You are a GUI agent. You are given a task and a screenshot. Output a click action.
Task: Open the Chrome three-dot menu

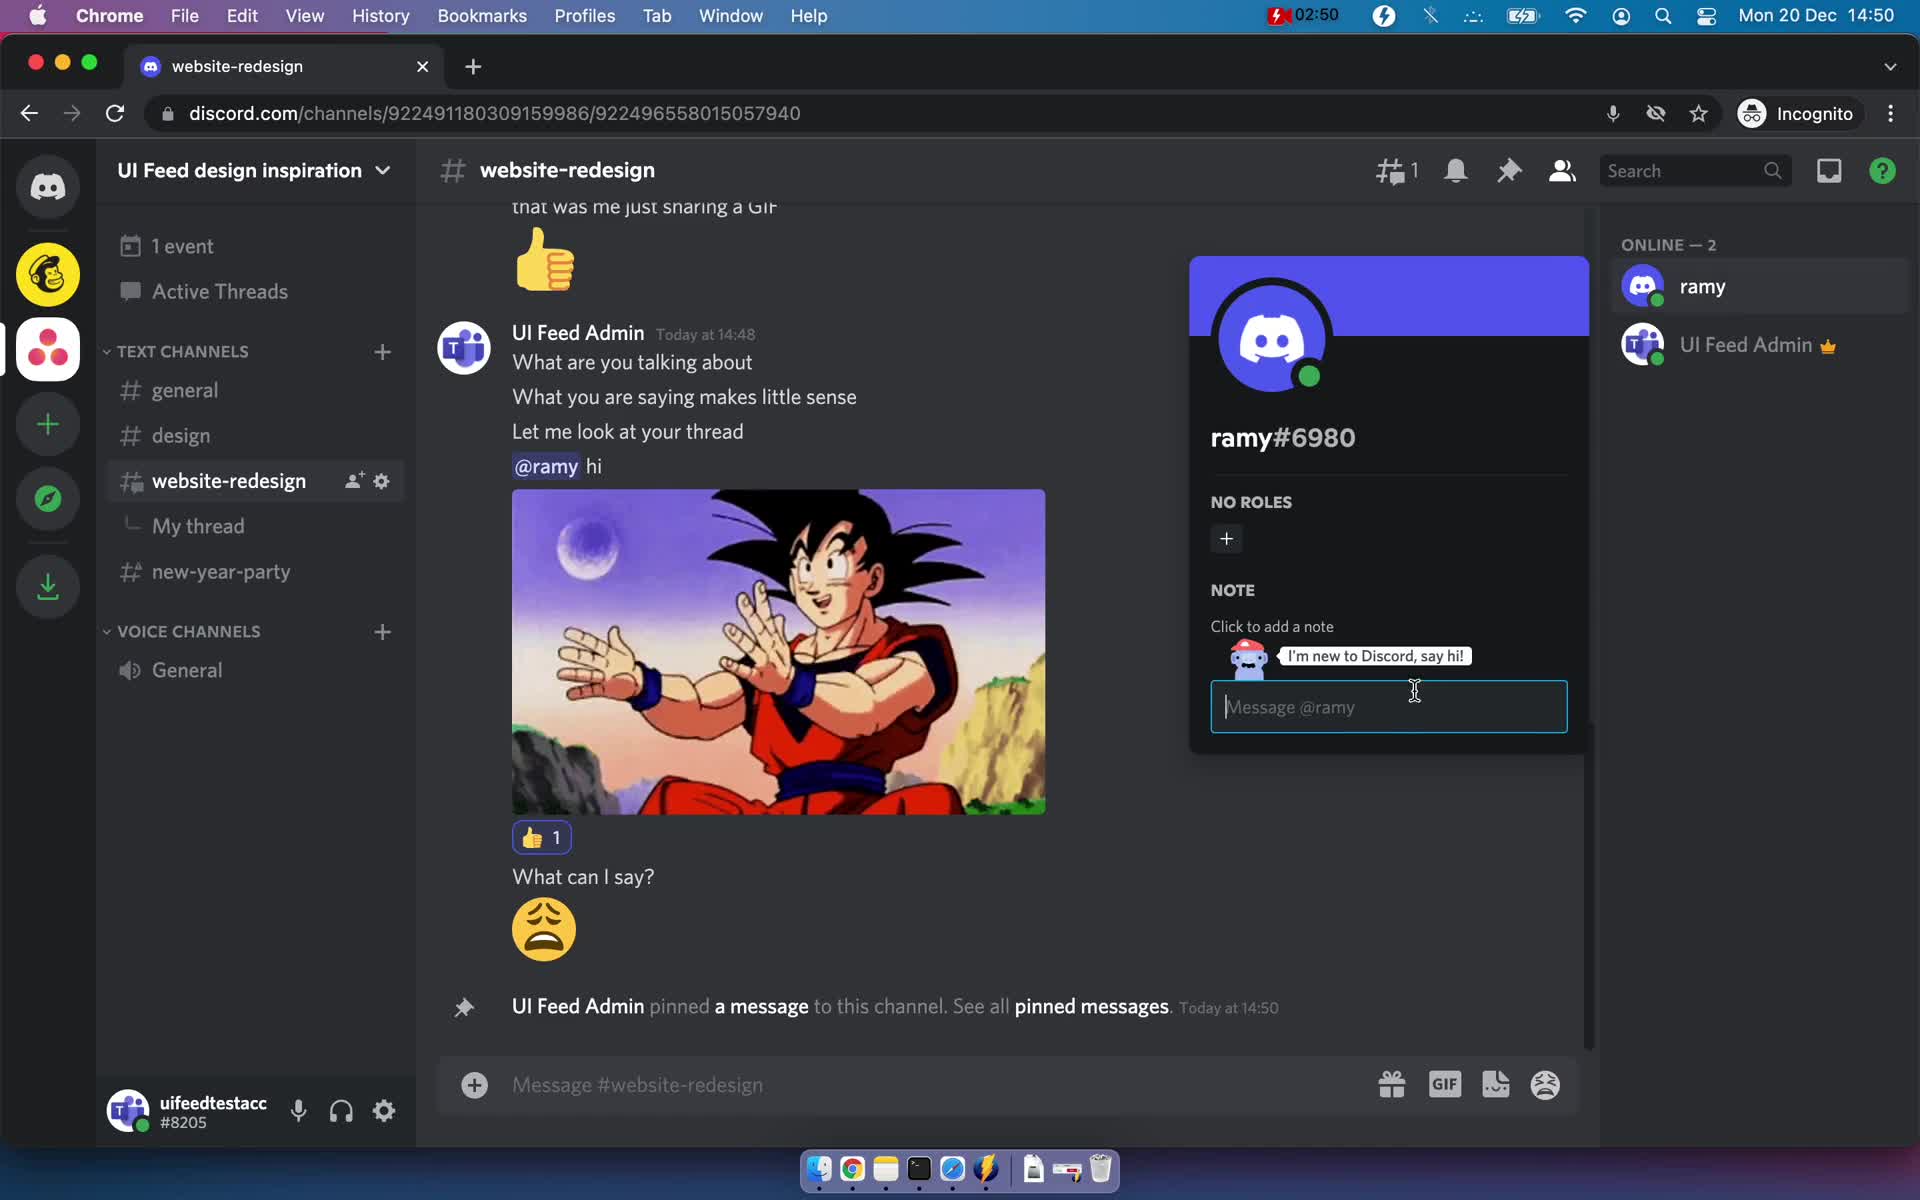pos(1890,114)
